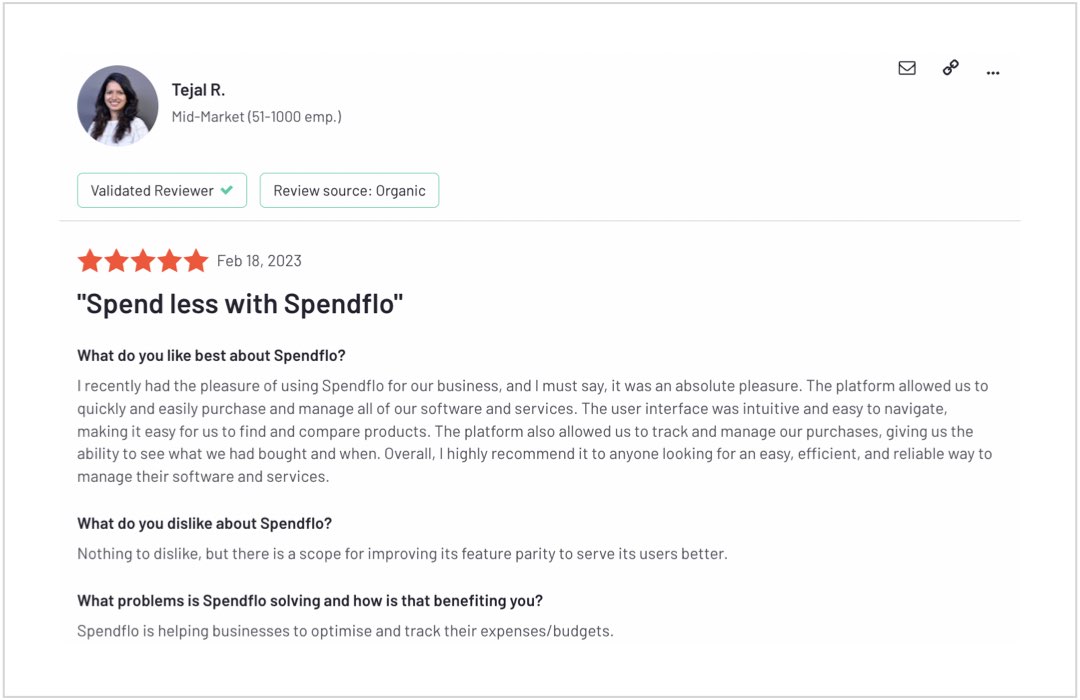Copy the review link using the chain icon
Screen dimensions: 1080x700
coord(949,68)
